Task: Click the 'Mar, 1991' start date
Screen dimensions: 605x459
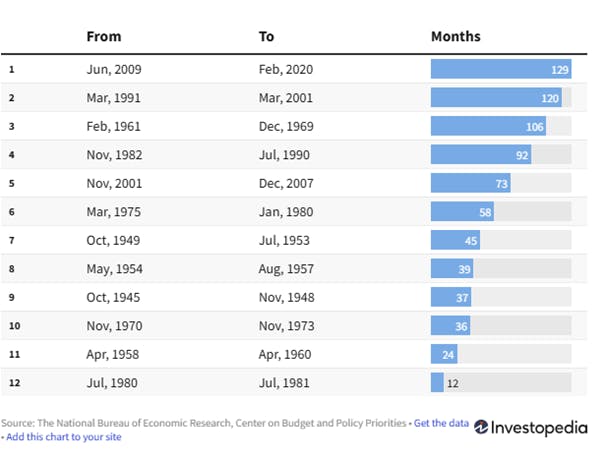Action: pyautogui.click(x=113, y=98)
